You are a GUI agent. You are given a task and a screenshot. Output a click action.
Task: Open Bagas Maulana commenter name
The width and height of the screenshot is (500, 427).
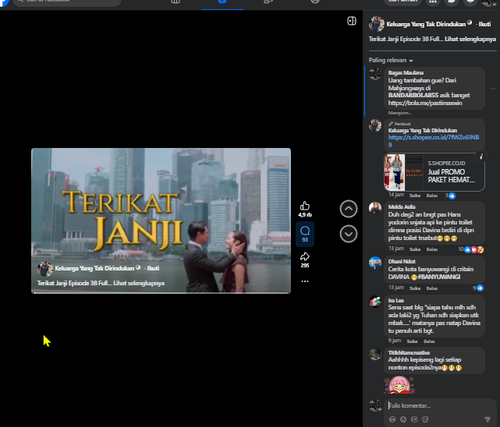tap(406, 73)
